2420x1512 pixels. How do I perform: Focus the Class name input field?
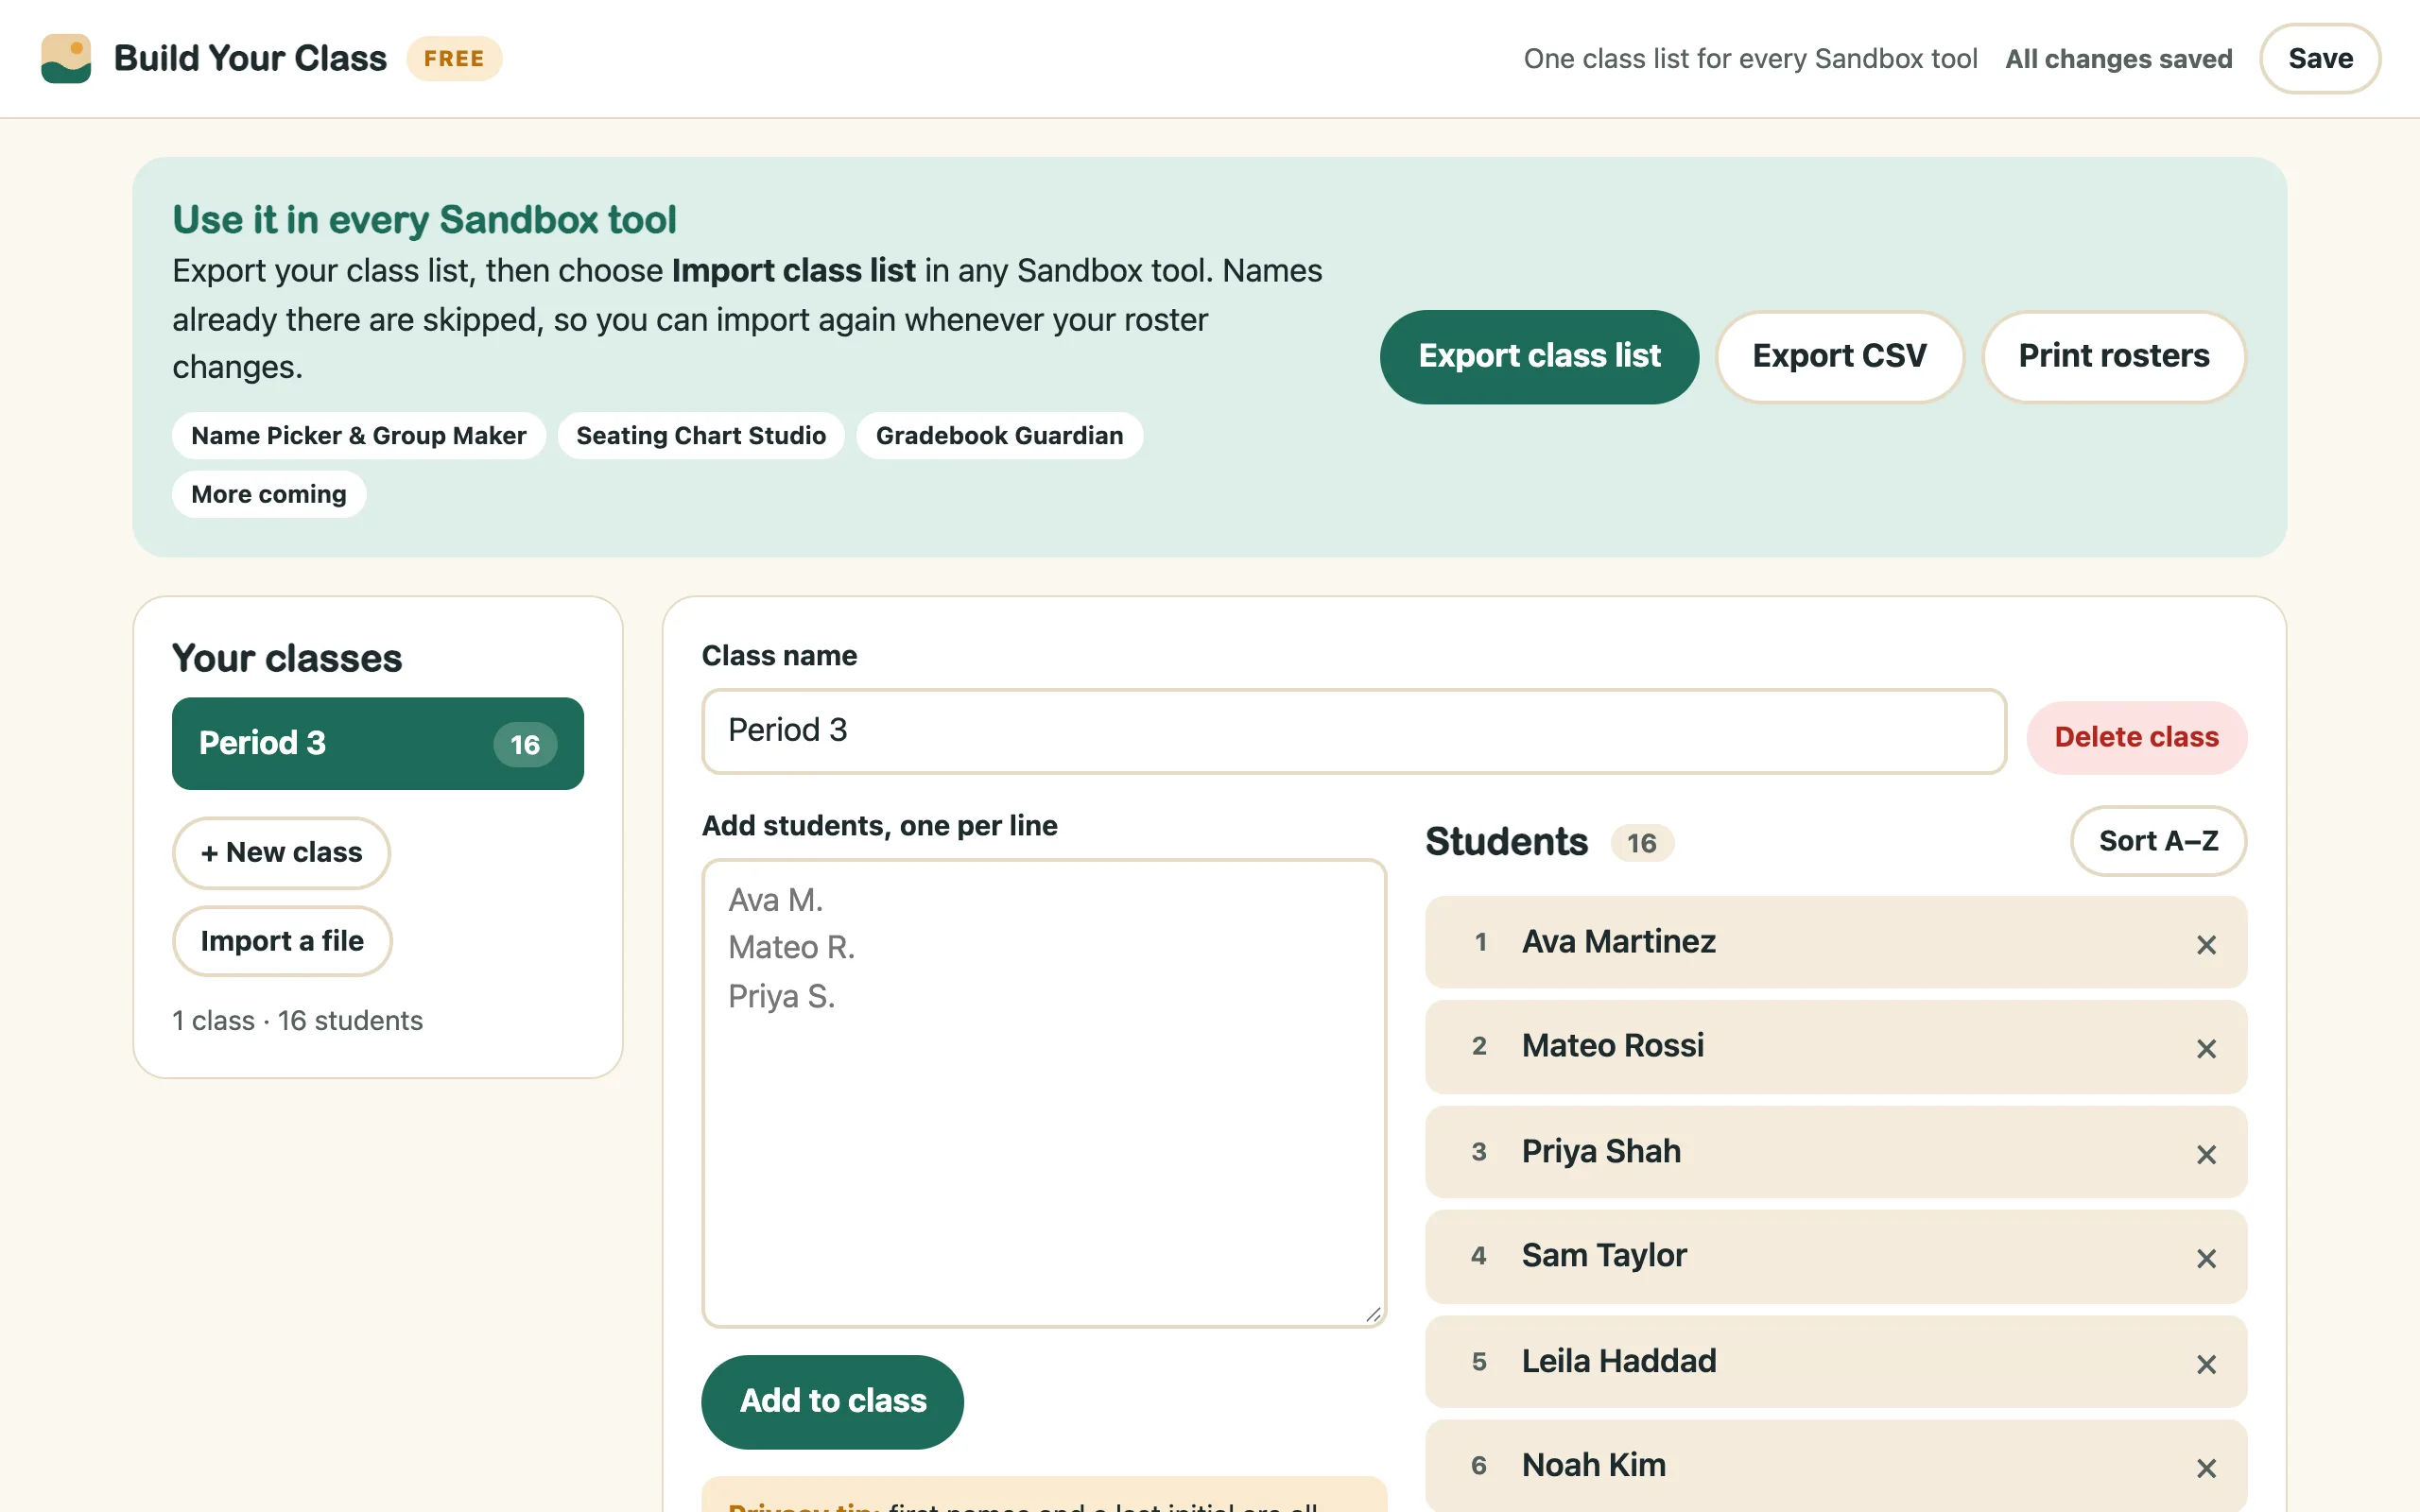1354,731
